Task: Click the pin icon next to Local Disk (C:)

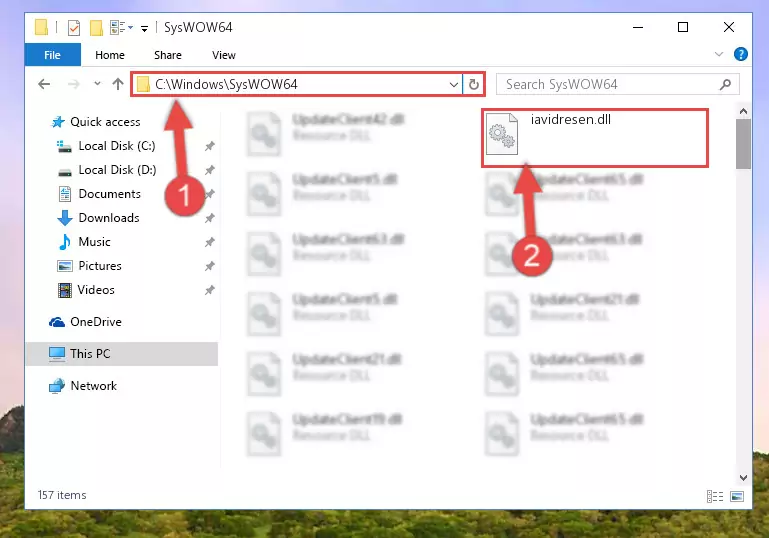Action: tap(209, 146)
